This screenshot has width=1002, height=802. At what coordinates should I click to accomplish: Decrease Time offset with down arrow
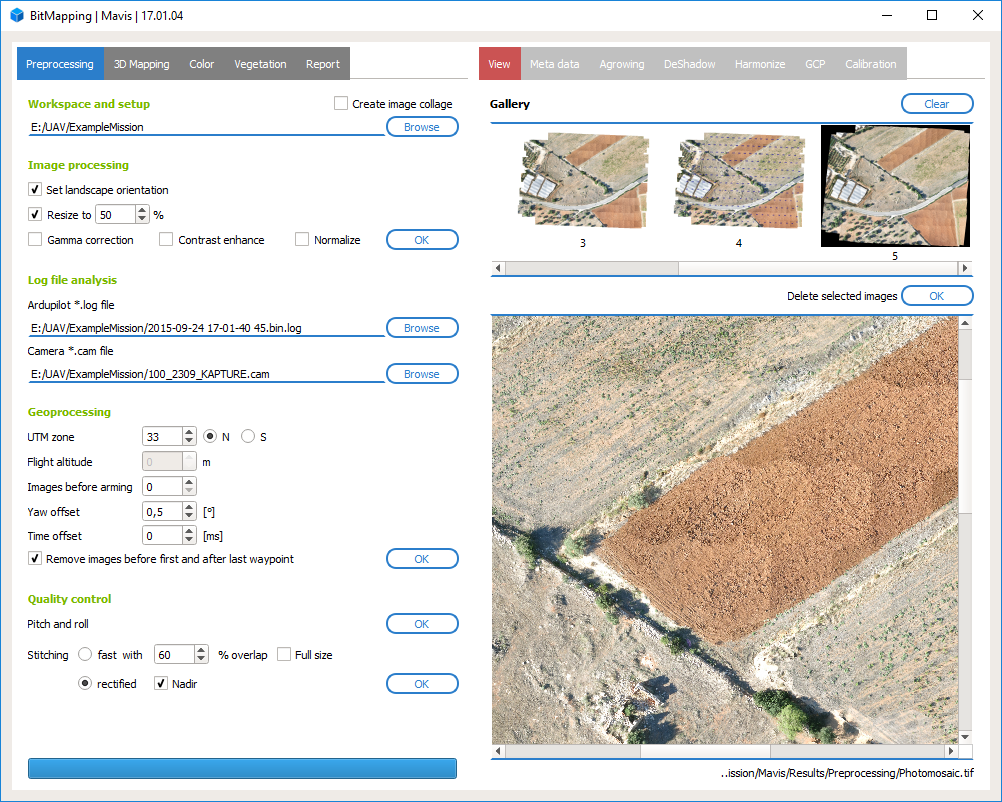pyautogui.click(x=189, y=541)
